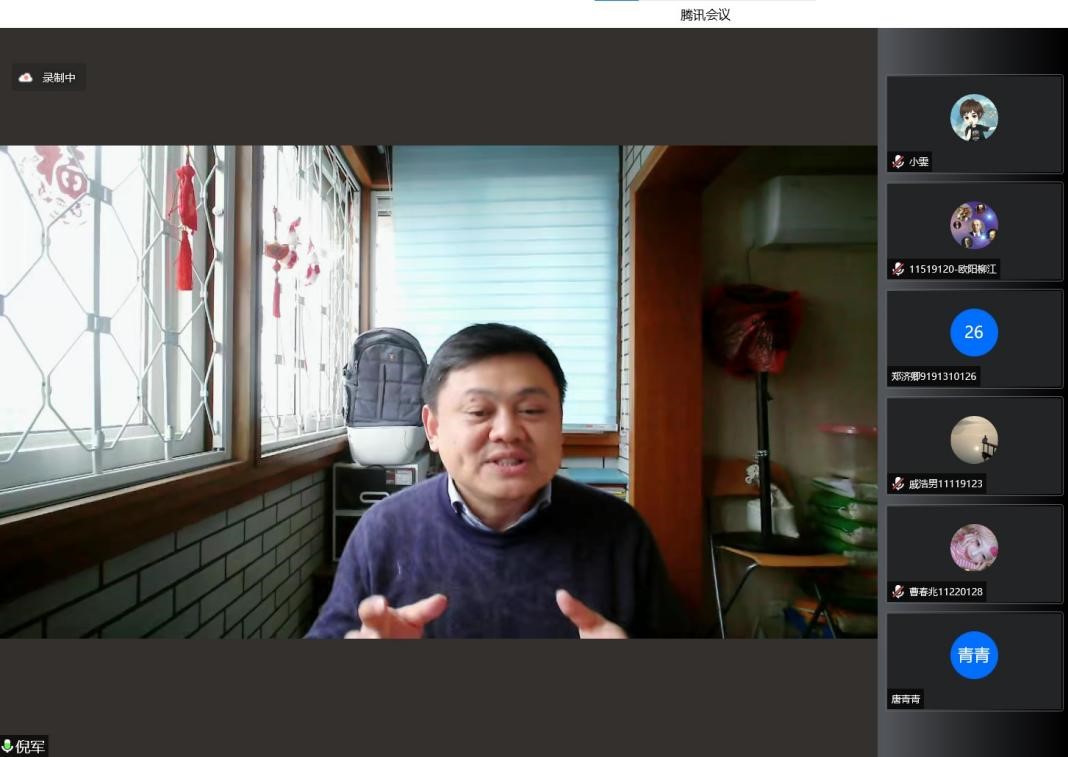Image resolution: width=1068 pixels, height=757 pixels.
Task: Click the 腾讯会议 window title
Action: pyautogui.click(x=705, y=15)
